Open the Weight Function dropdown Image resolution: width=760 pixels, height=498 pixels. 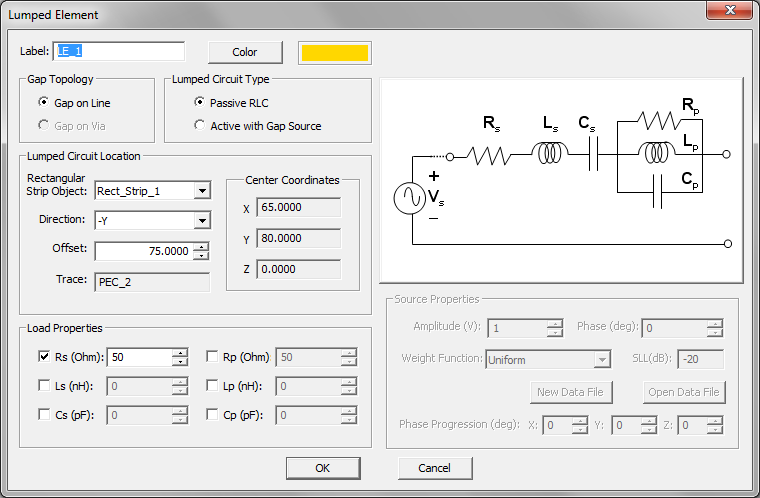pyautogui.click(x=602, y=360)
